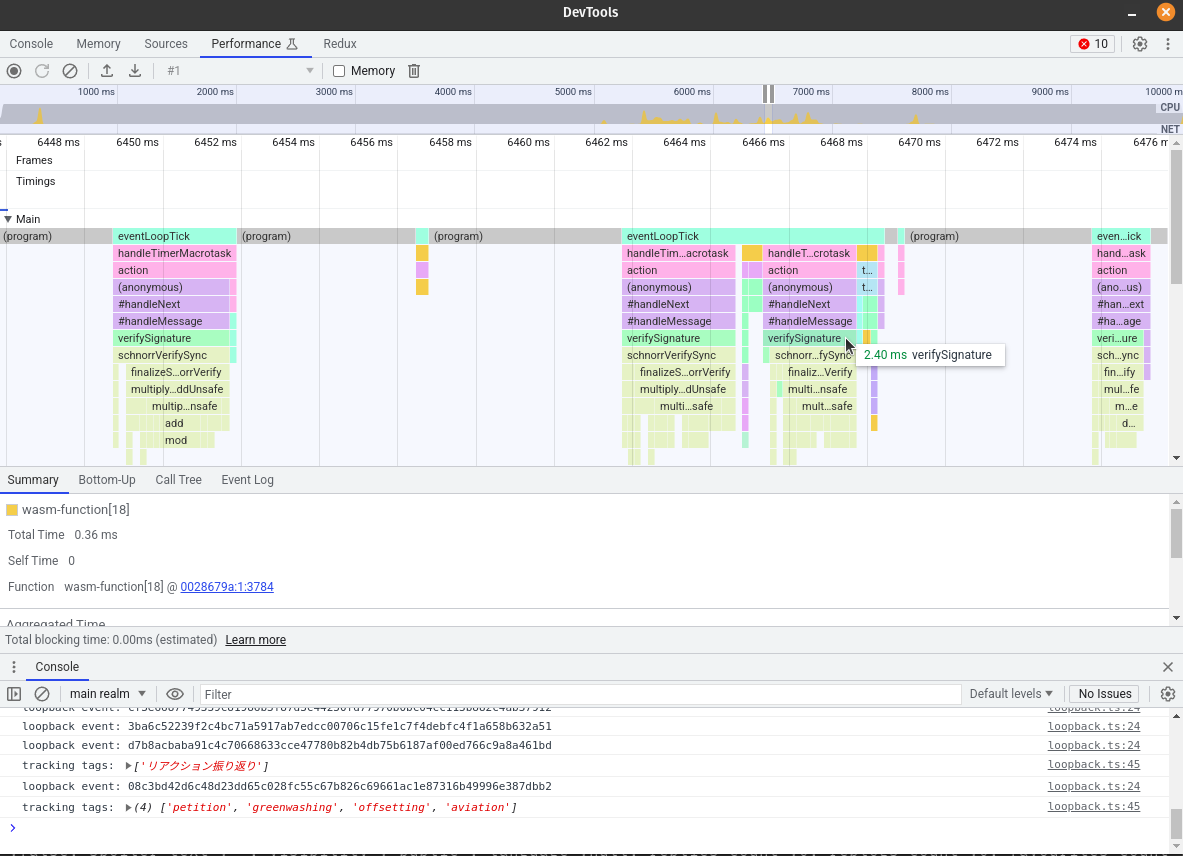Expand the petition tracking tags array
The width and height of the screenshot is (1183, 856).
(x=129, y=808)
